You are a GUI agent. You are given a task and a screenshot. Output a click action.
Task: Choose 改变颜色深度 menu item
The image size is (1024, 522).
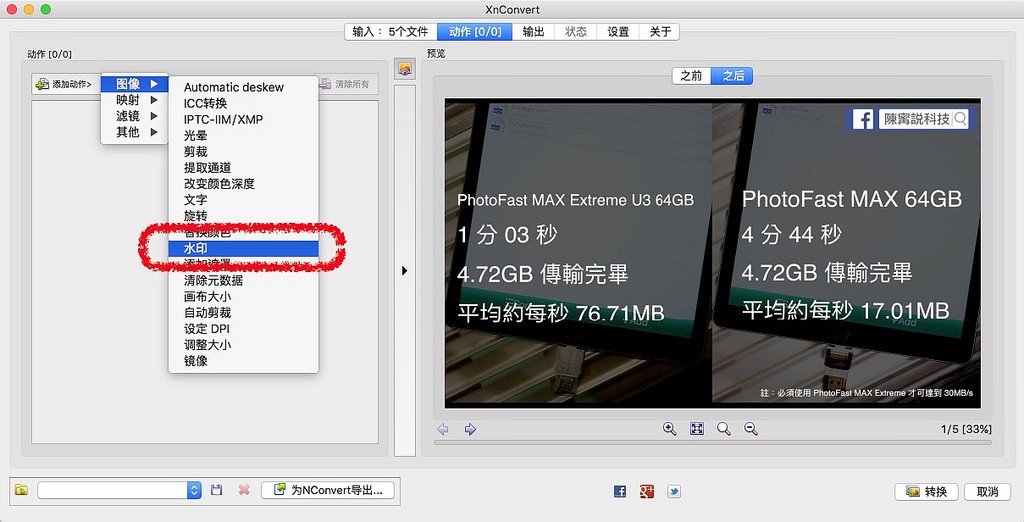pos(243,184)
